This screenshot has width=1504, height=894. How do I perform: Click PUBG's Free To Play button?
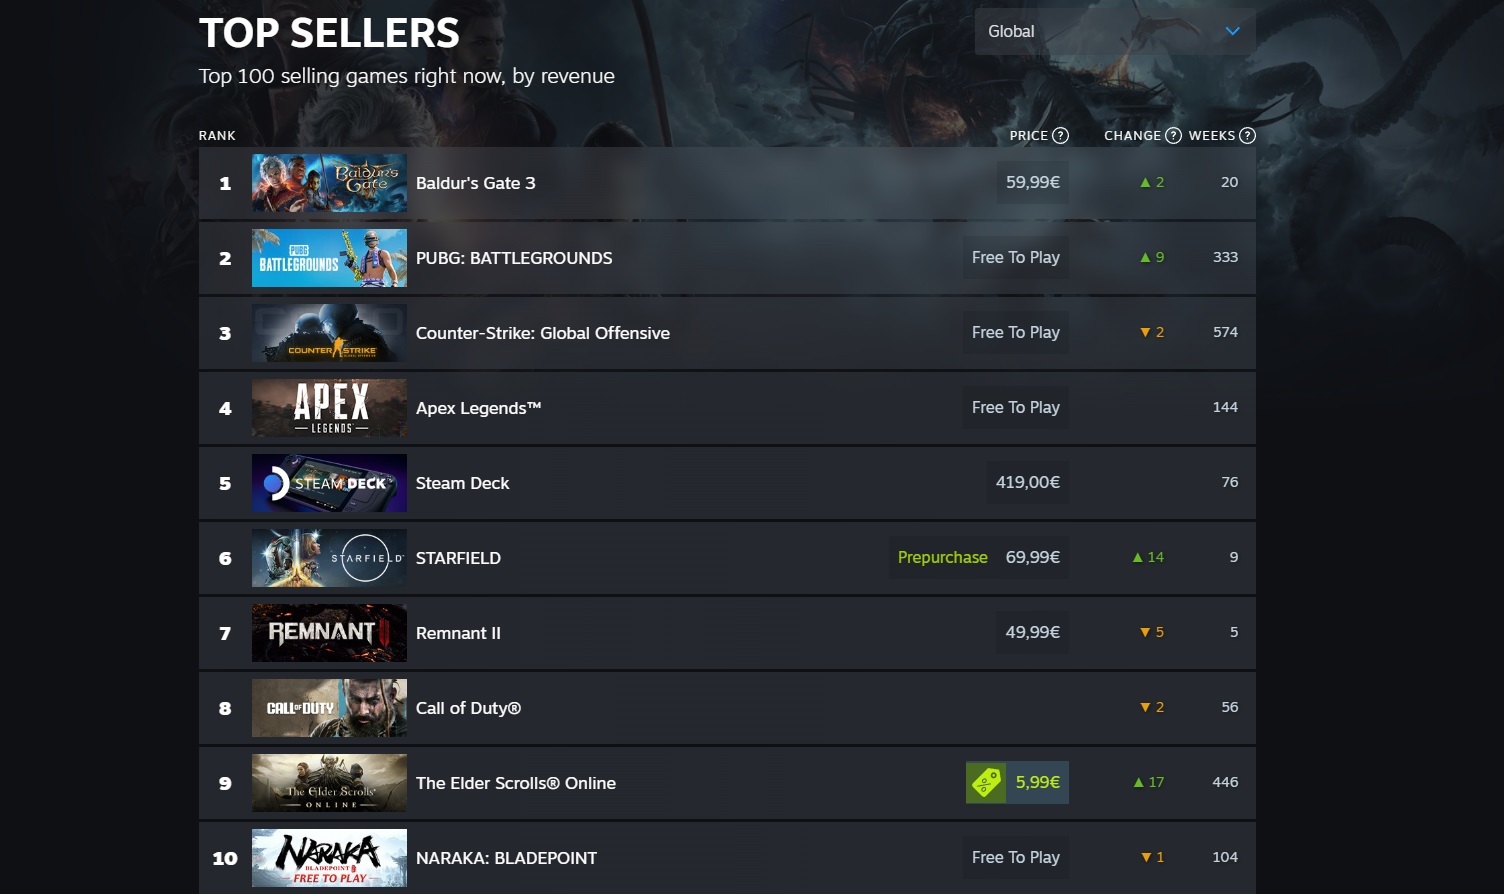pos(1016,258)
